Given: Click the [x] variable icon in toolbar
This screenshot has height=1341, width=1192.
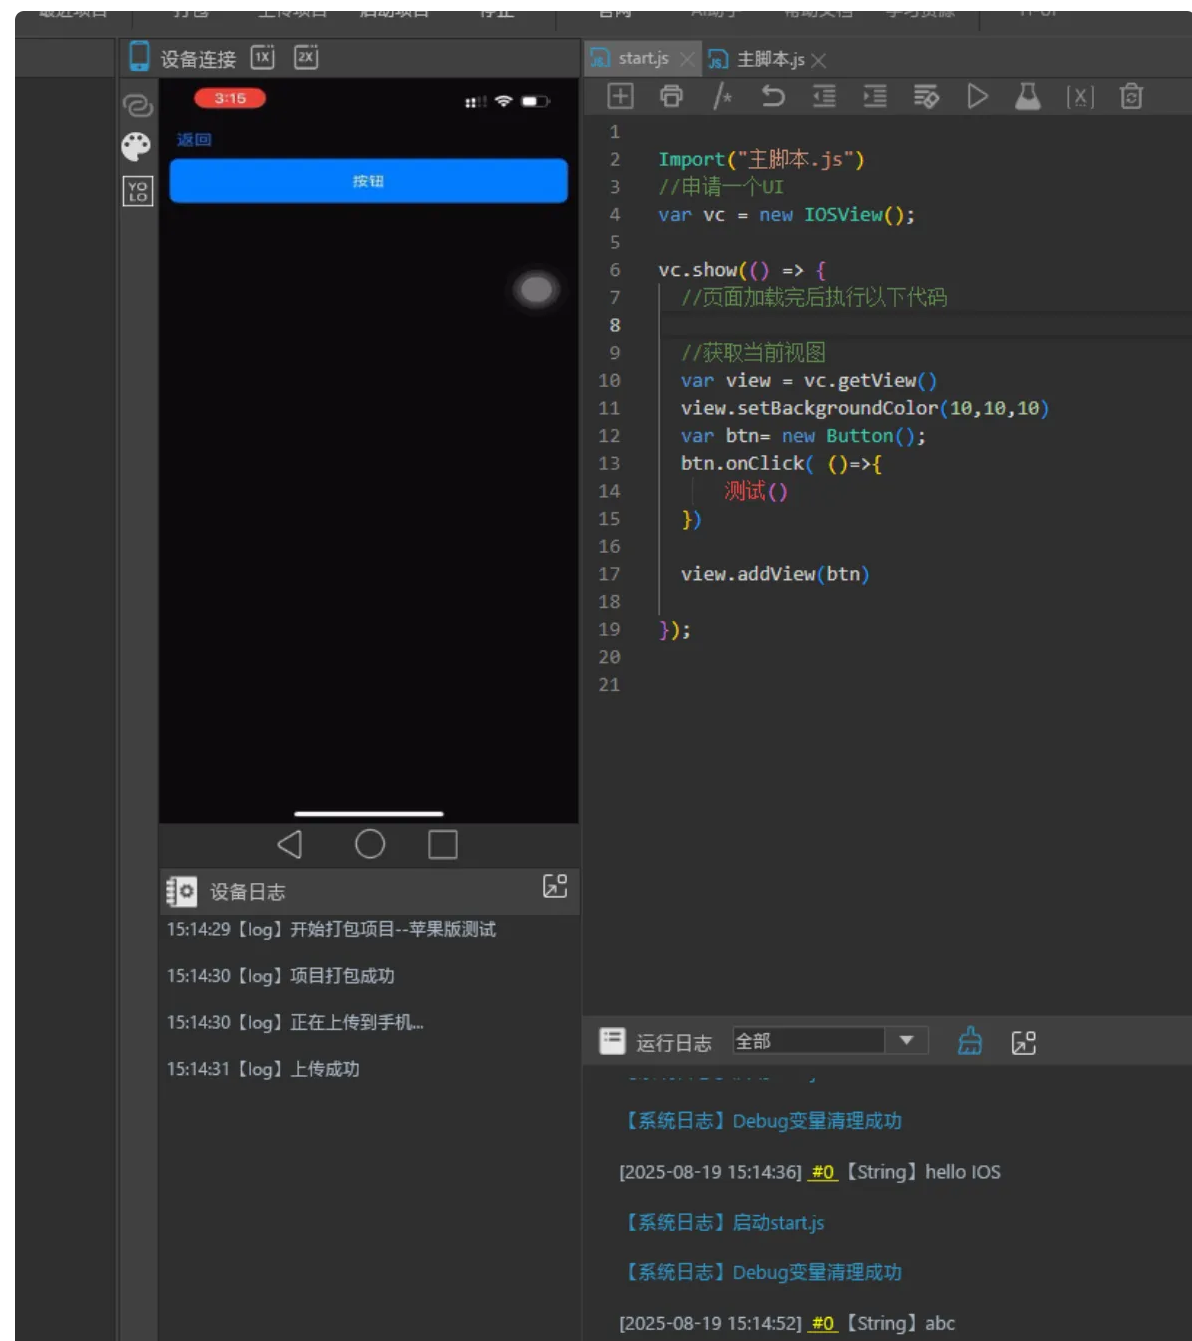Looking at the screenshot, I should [x=1080, y=96].
